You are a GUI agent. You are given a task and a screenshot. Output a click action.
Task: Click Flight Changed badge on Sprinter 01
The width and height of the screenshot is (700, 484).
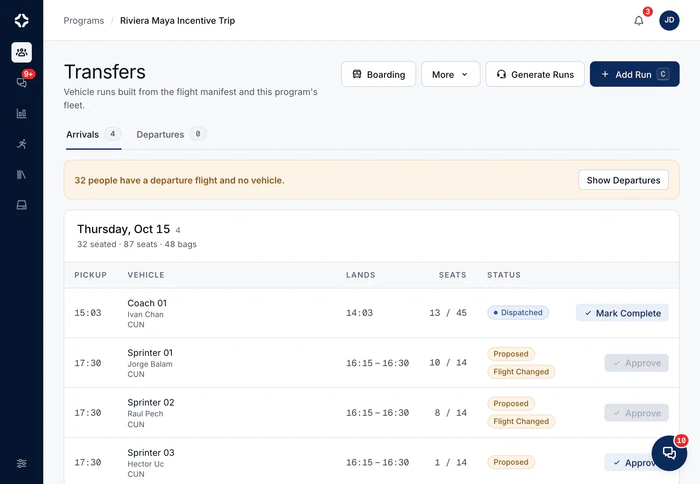(521, 371)
